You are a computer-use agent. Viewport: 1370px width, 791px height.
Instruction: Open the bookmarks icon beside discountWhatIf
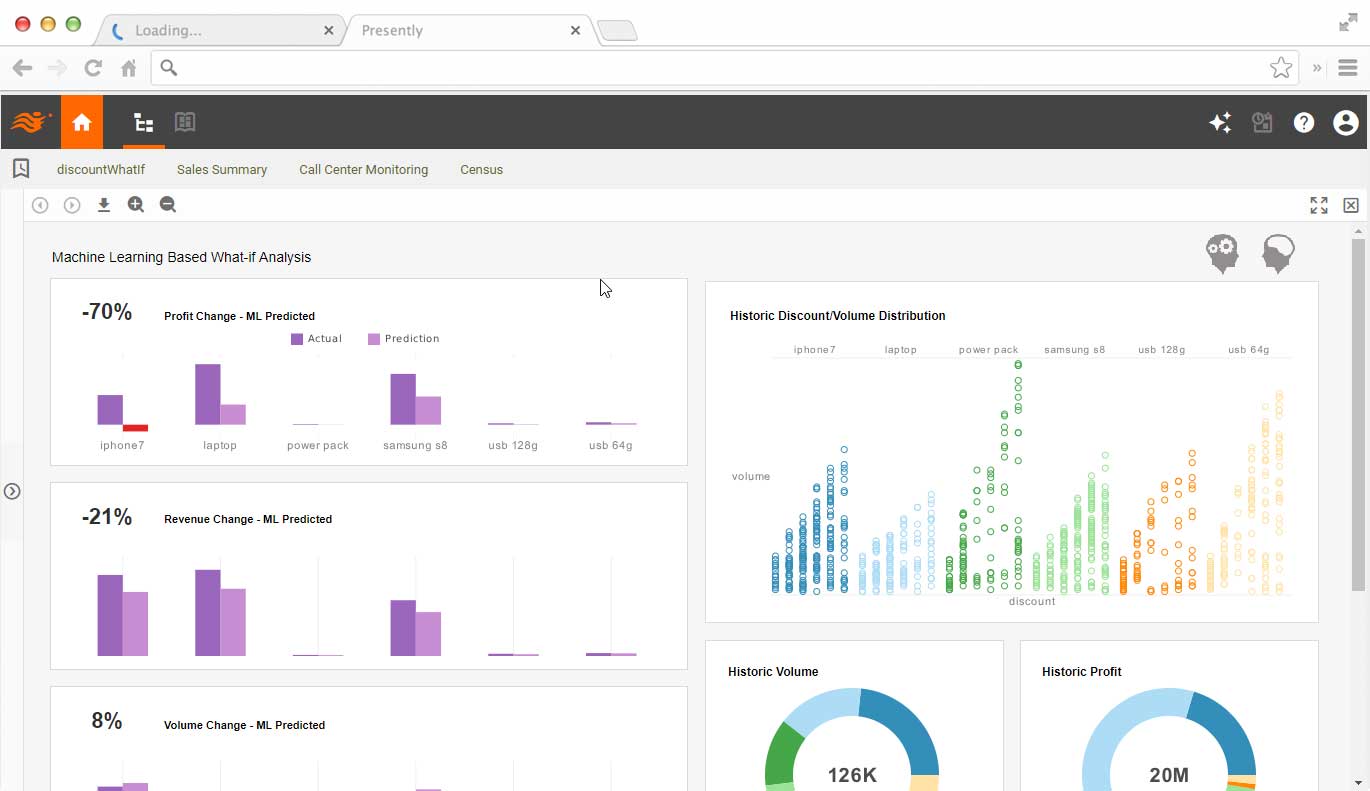pos(21,168)
